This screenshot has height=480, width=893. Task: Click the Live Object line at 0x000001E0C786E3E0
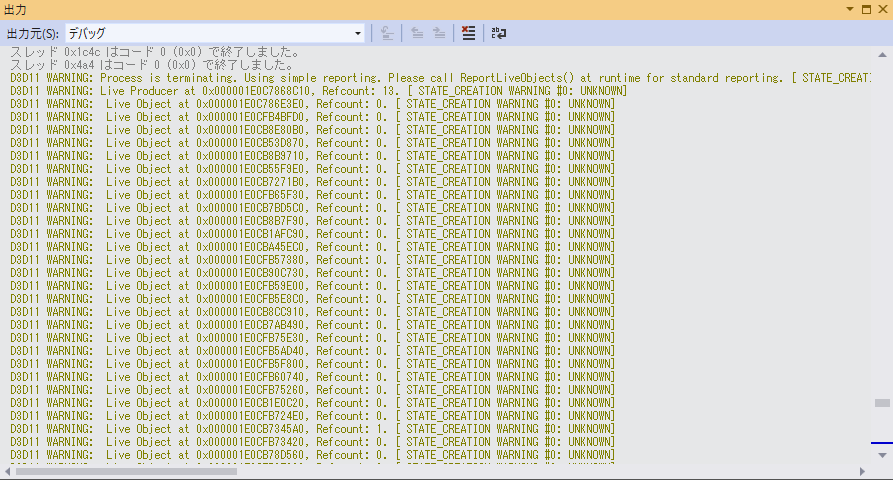(313, 104)
